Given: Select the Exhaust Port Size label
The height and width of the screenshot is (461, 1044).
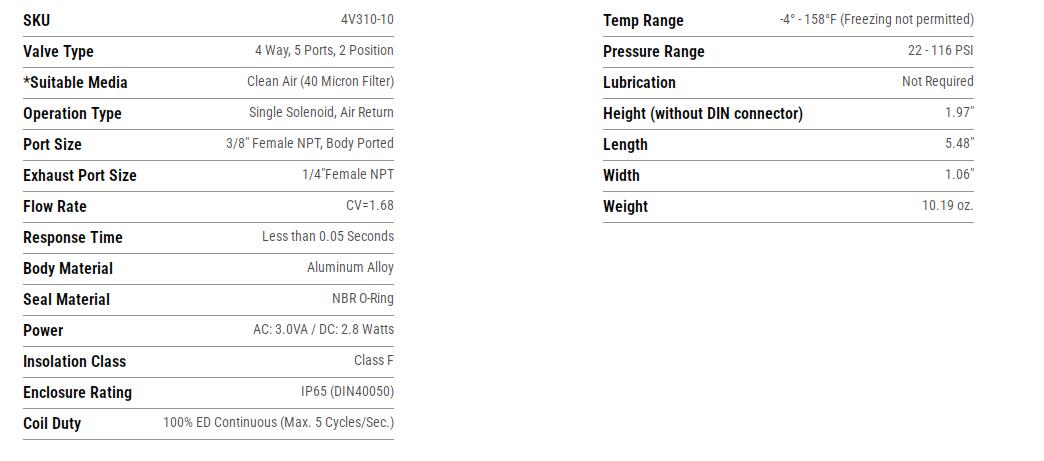Looking at the screenshot, I should (80, 175).
